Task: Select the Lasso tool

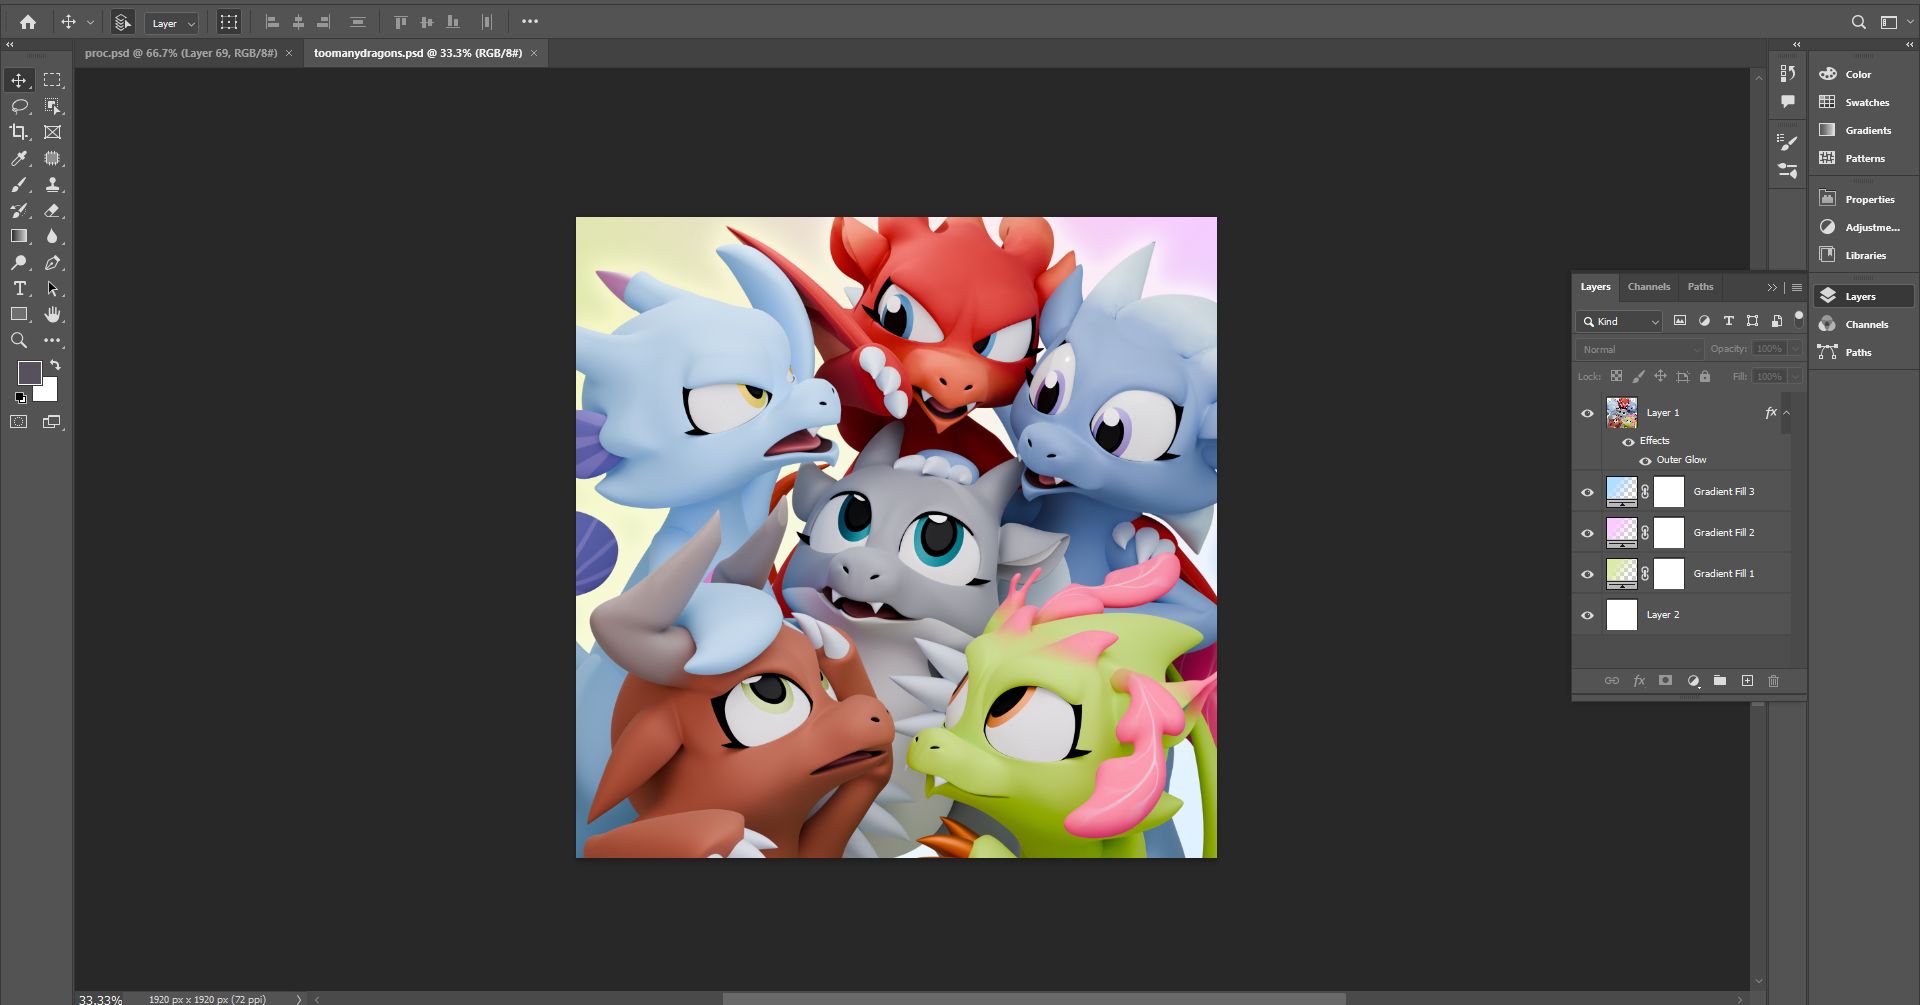Action: click(x=19, y=106)
